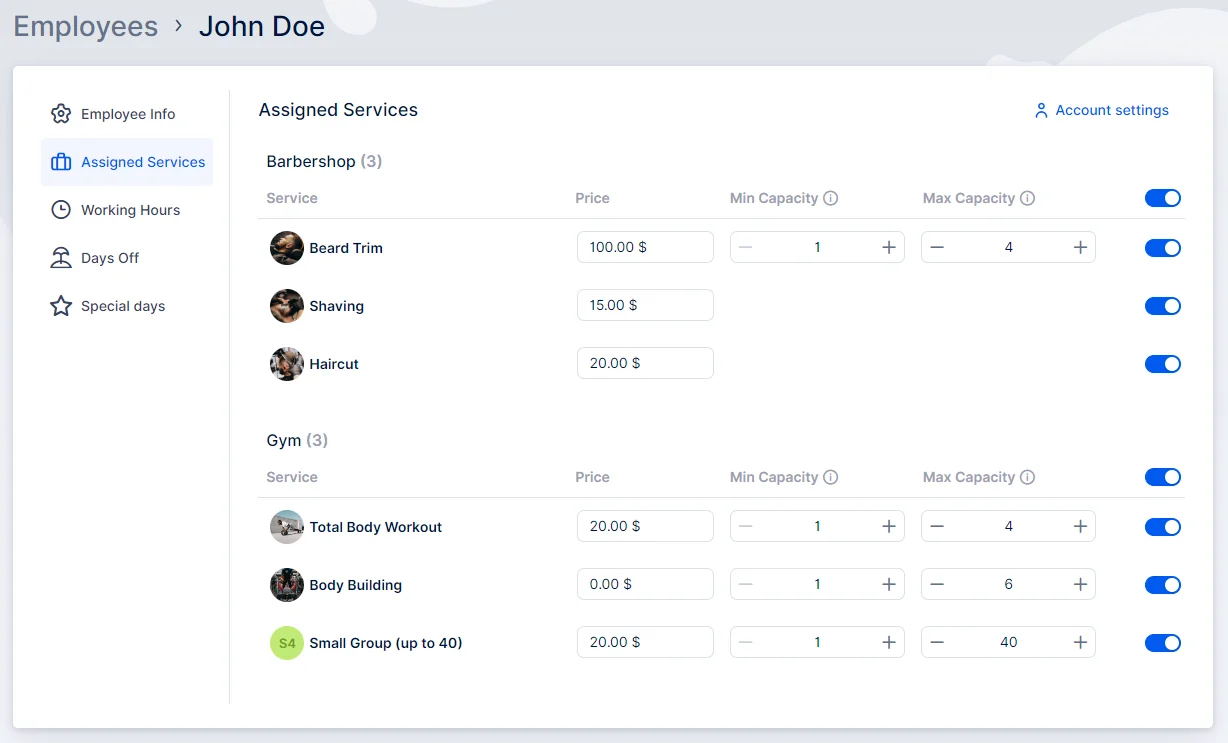Decrease Small Group max capacity with minus

937,642
